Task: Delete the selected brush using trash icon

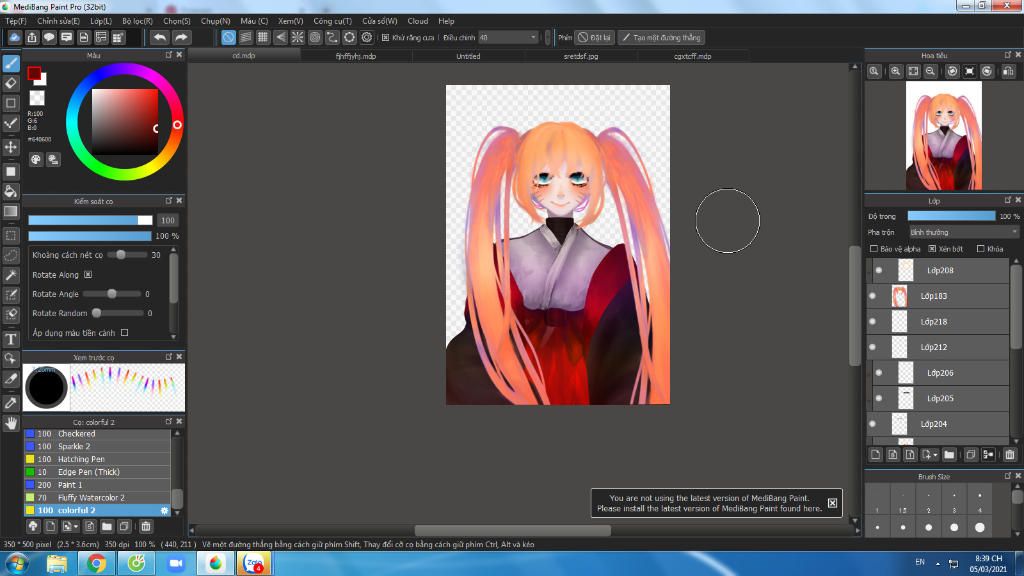Action: click(146, 526)
